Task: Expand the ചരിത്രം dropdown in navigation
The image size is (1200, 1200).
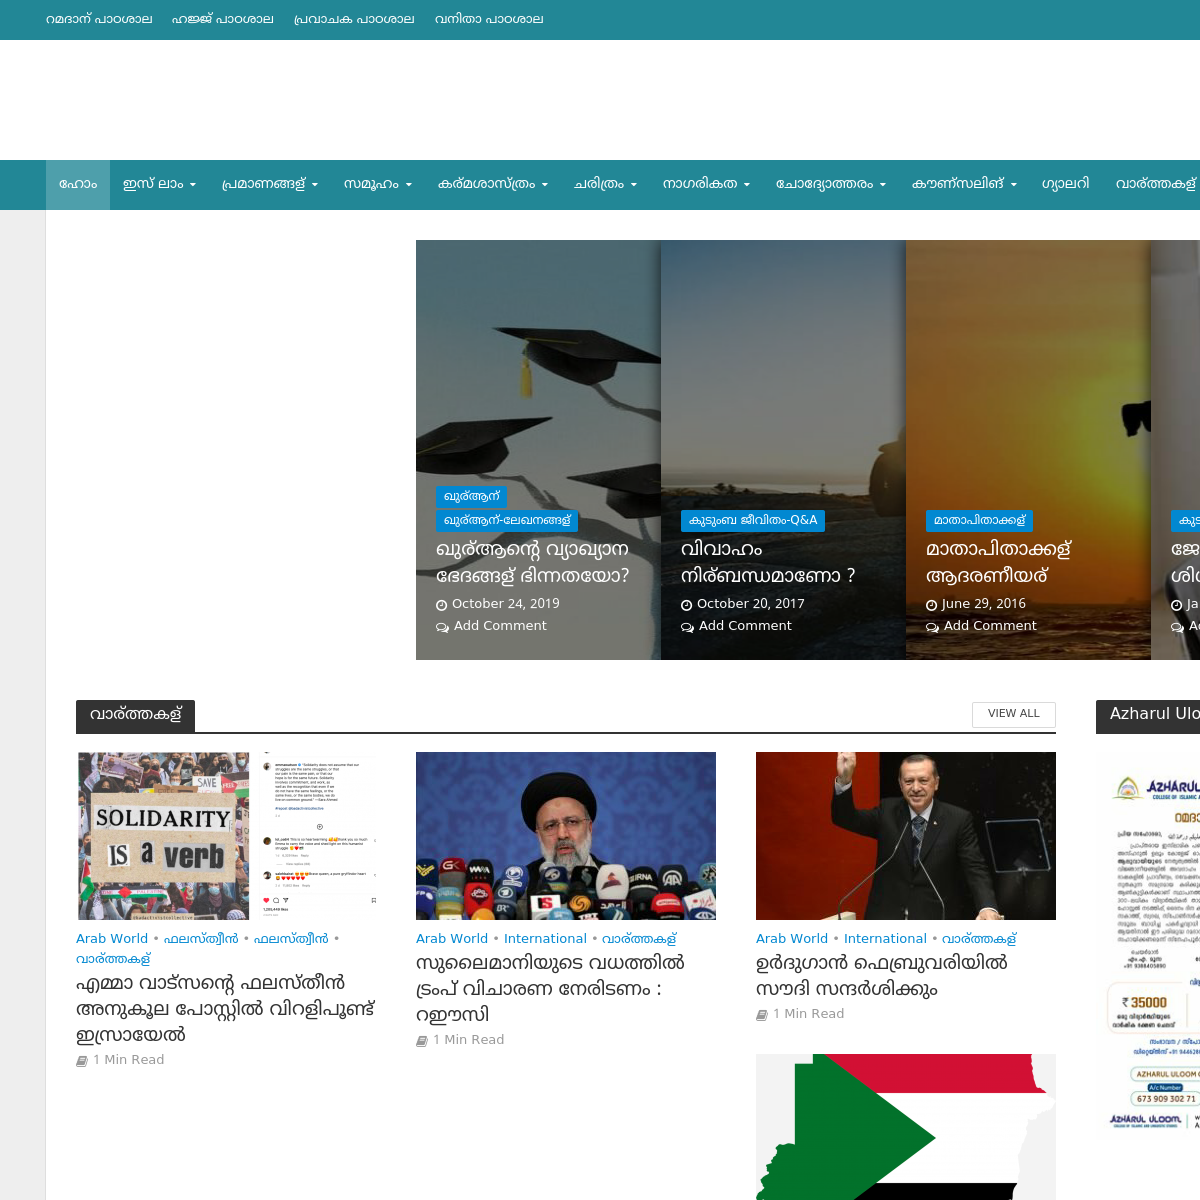Action: [605, 184]
